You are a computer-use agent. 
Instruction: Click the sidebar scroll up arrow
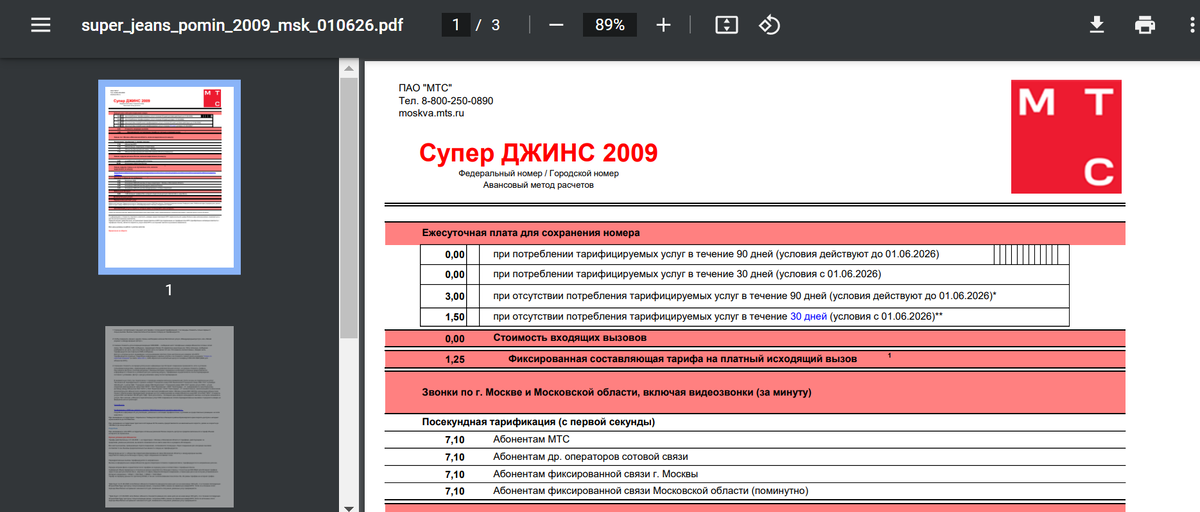349,68
